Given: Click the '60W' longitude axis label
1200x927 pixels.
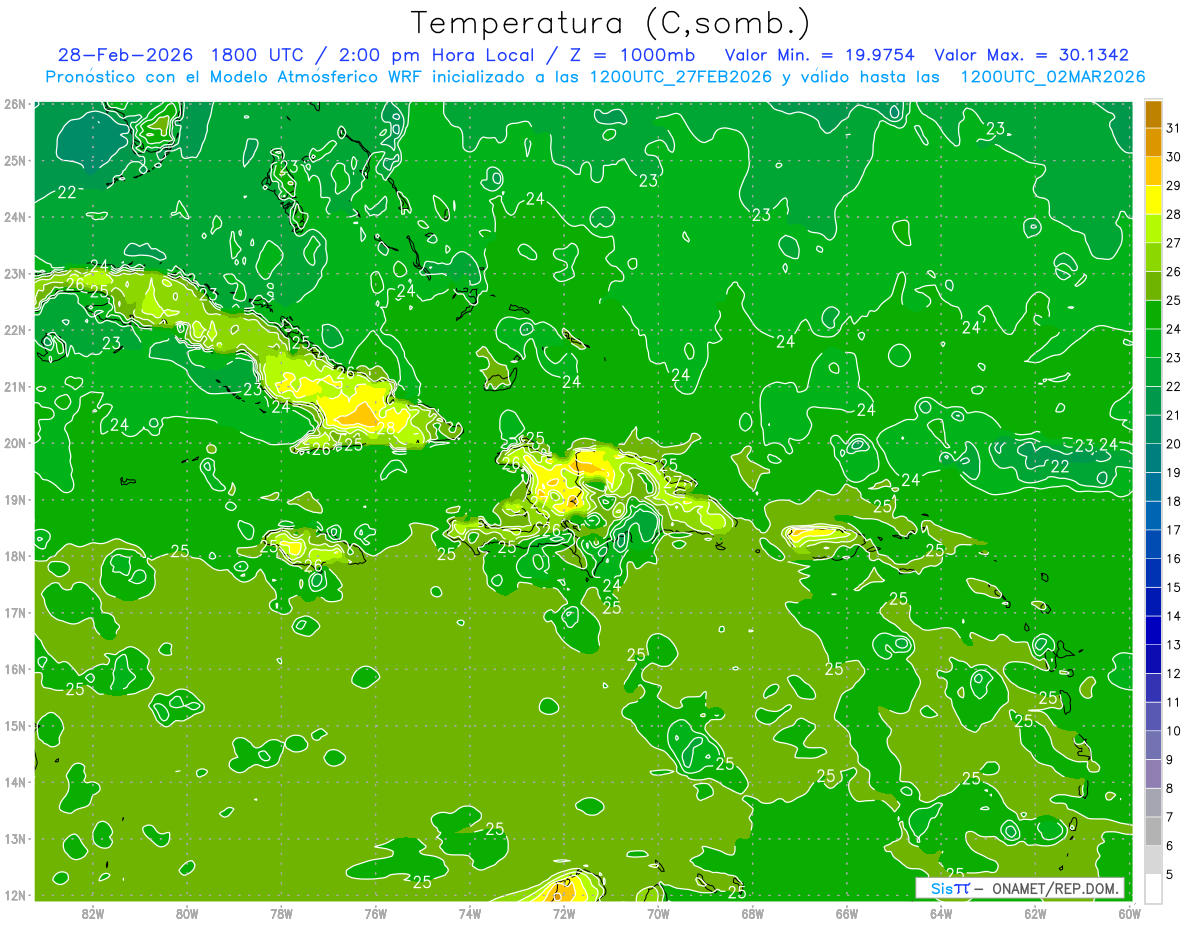Looking at the screenshot, I should (1130, 913).
